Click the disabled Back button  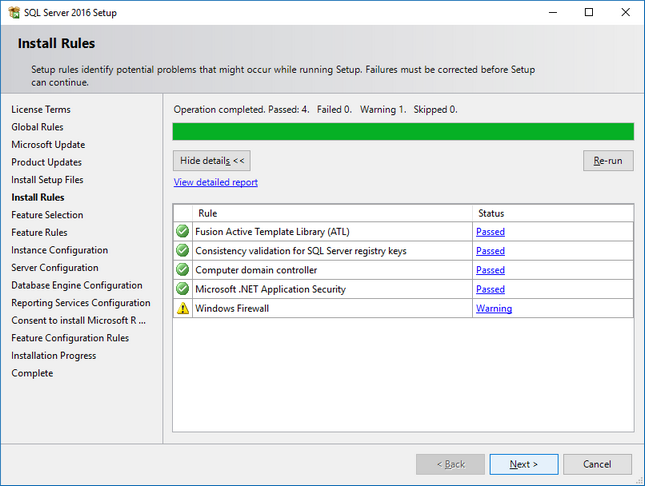(x=450, y=464)
